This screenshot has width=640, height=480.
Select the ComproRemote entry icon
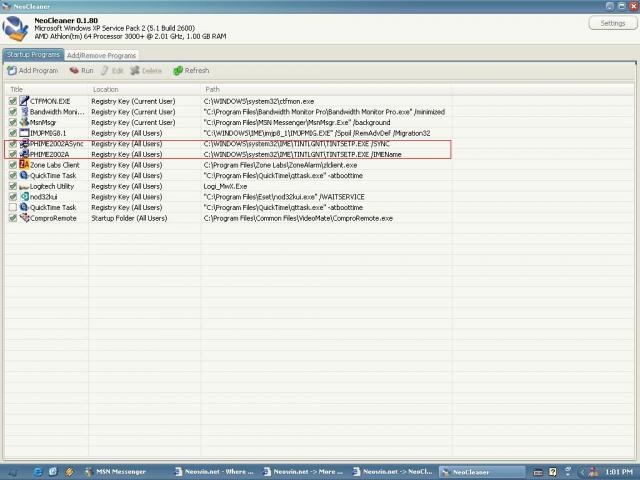point(24,218)
